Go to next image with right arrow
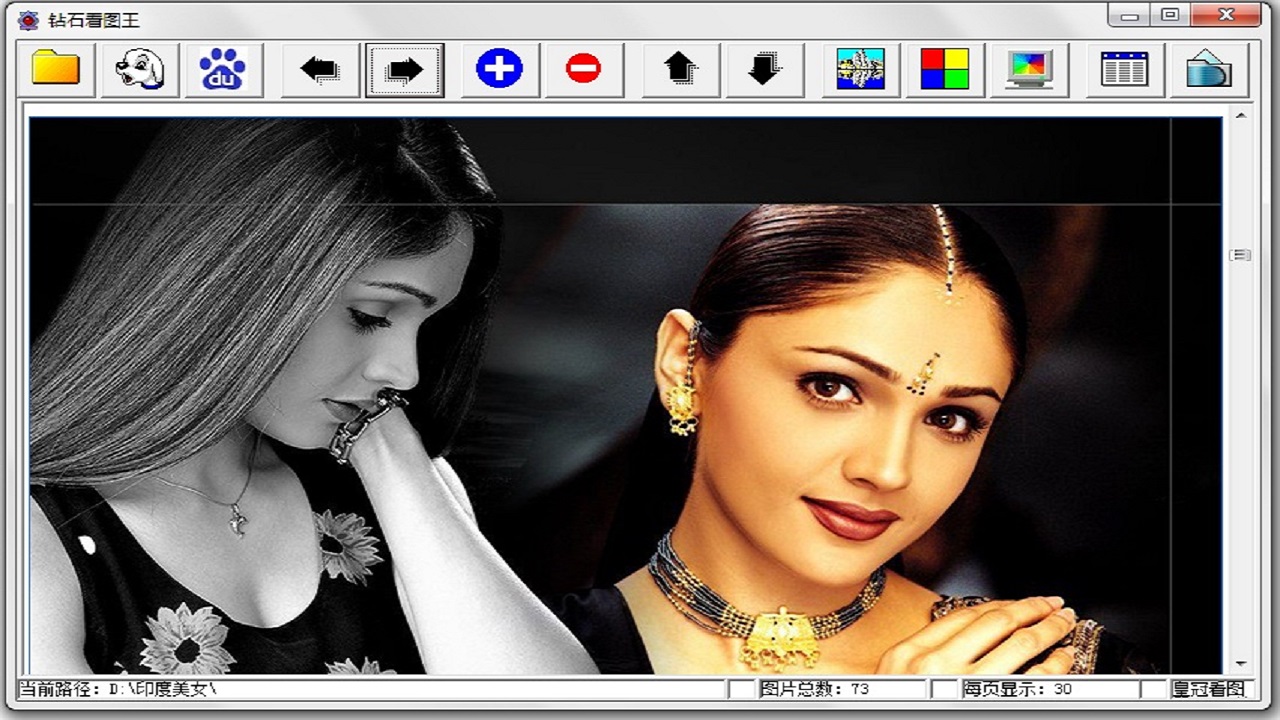1280x720 pixels. 404,69
